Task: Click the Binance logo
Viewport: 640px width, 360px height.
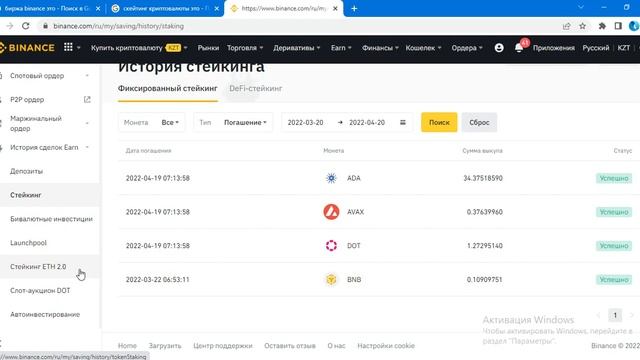Action: [x=27, y=48]
